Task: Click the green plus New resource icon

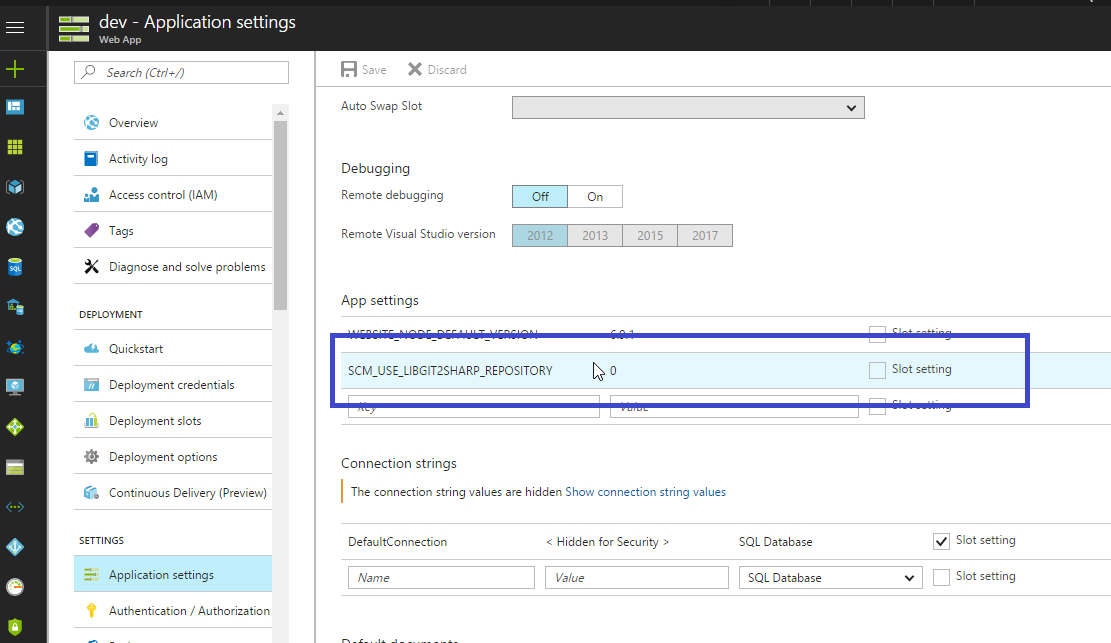Action: click(x=15, y=69)
